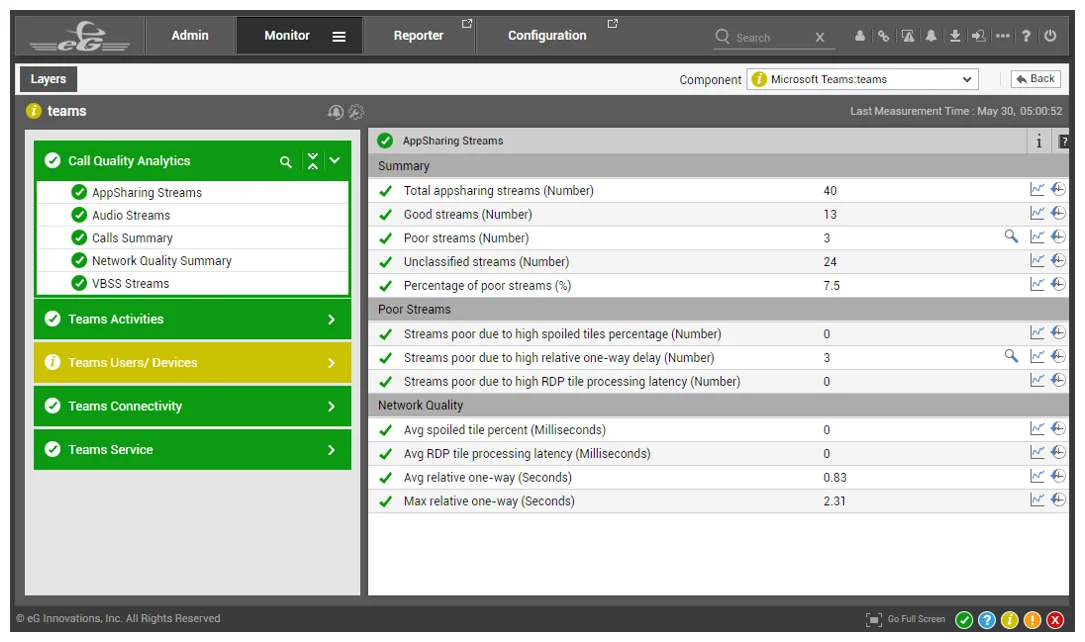Image resolution: width=1085 pixels, height=642 pixels.
Task: Click red Critical status legend icon in footer
Action: [x=1055, y=620]
